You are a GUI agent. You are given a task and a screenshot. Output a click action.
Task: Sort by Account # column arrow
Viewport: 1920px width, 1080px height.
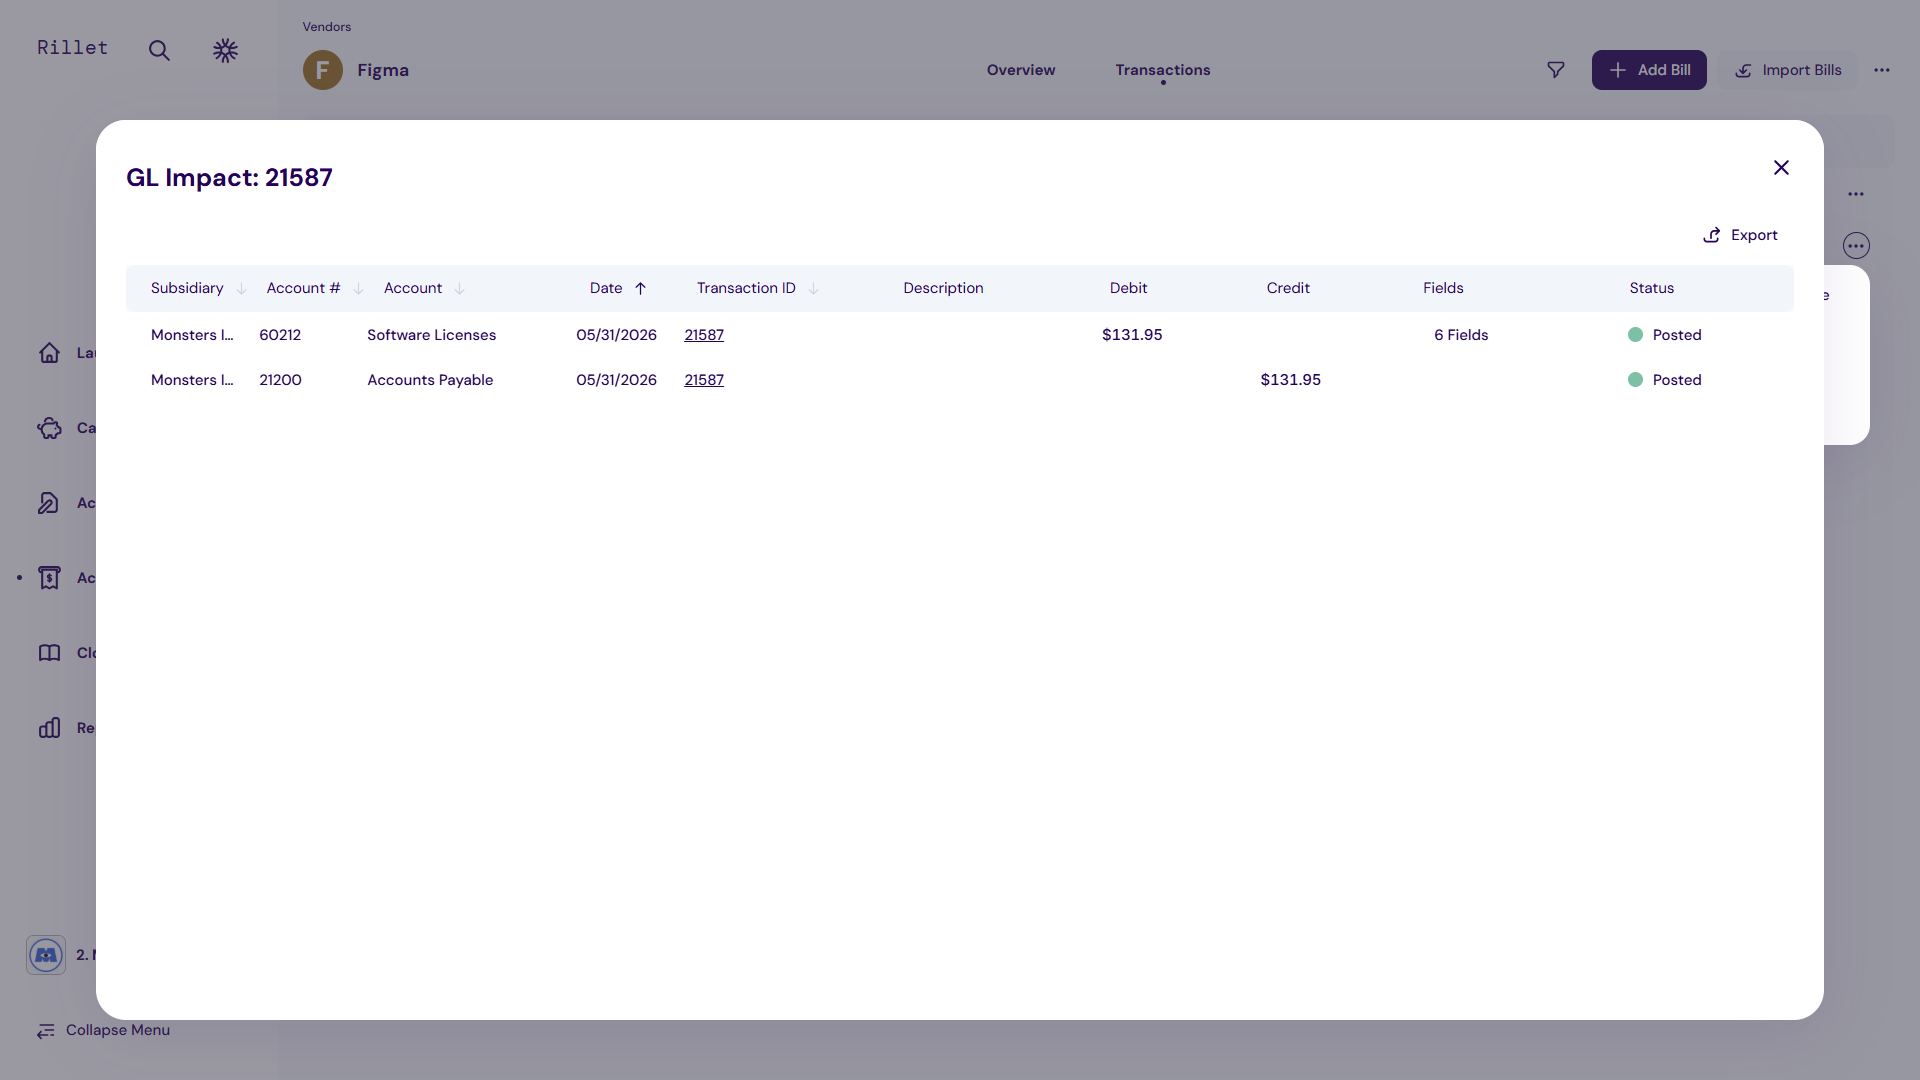coord(358,289)
